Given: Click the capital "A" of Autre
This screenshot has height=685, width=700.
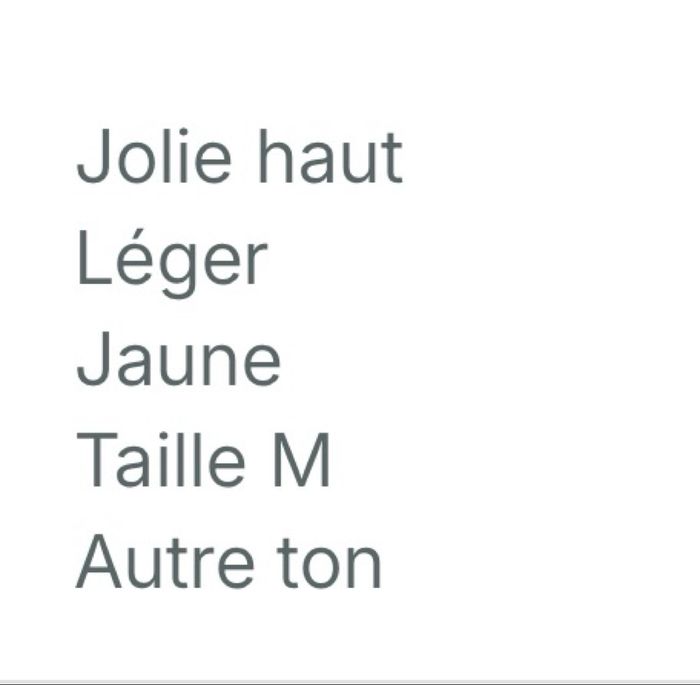Looking at the screenshot, I should [99, 561].
